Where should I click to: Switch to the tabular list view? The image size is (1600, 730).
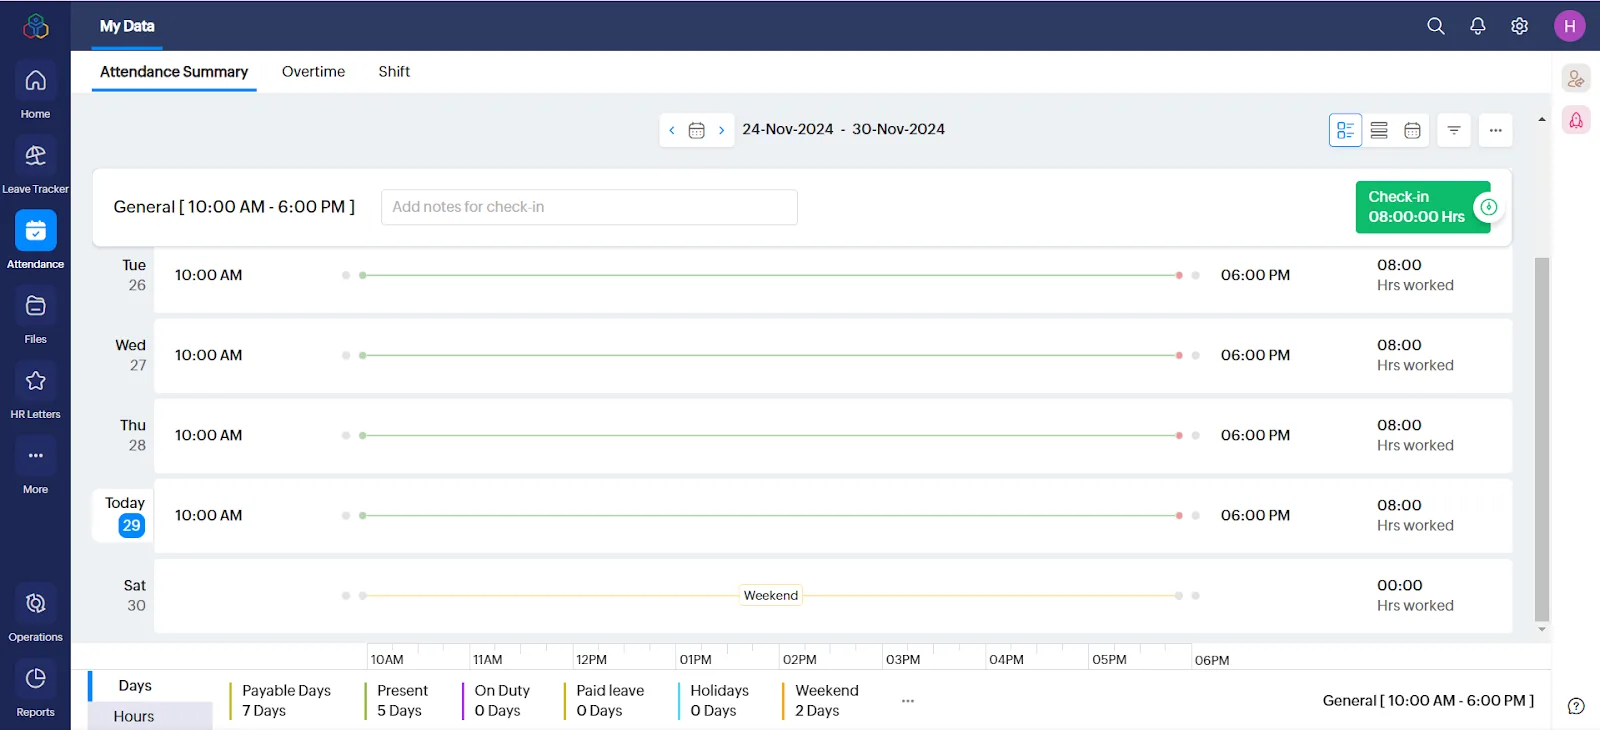click(1379, 130)
